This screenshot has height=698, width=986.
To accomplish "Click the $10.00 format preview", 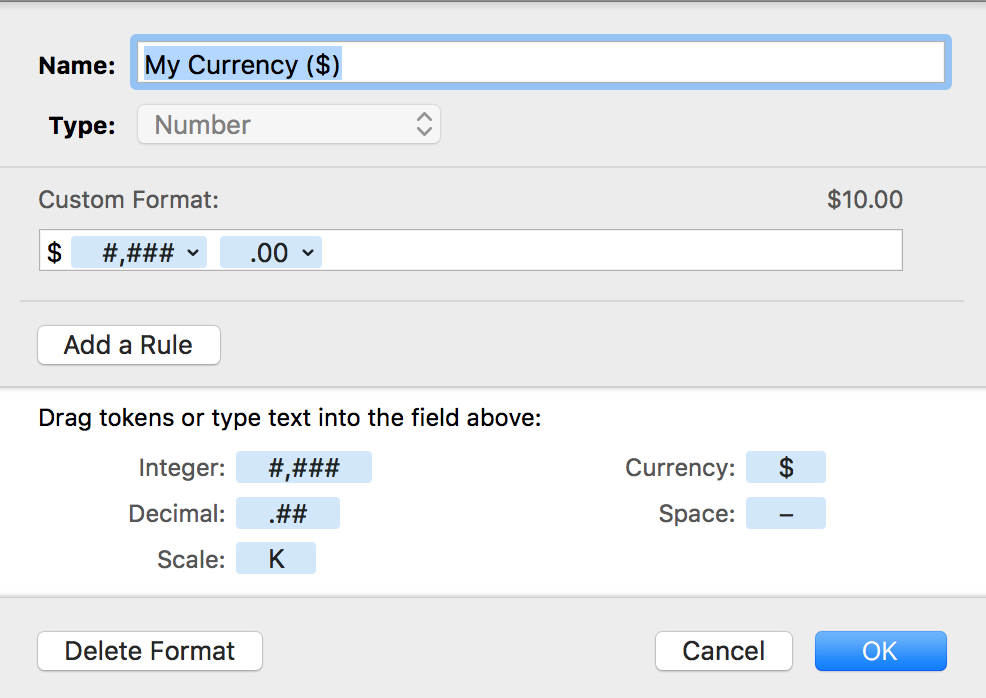I will click(864, 200).
